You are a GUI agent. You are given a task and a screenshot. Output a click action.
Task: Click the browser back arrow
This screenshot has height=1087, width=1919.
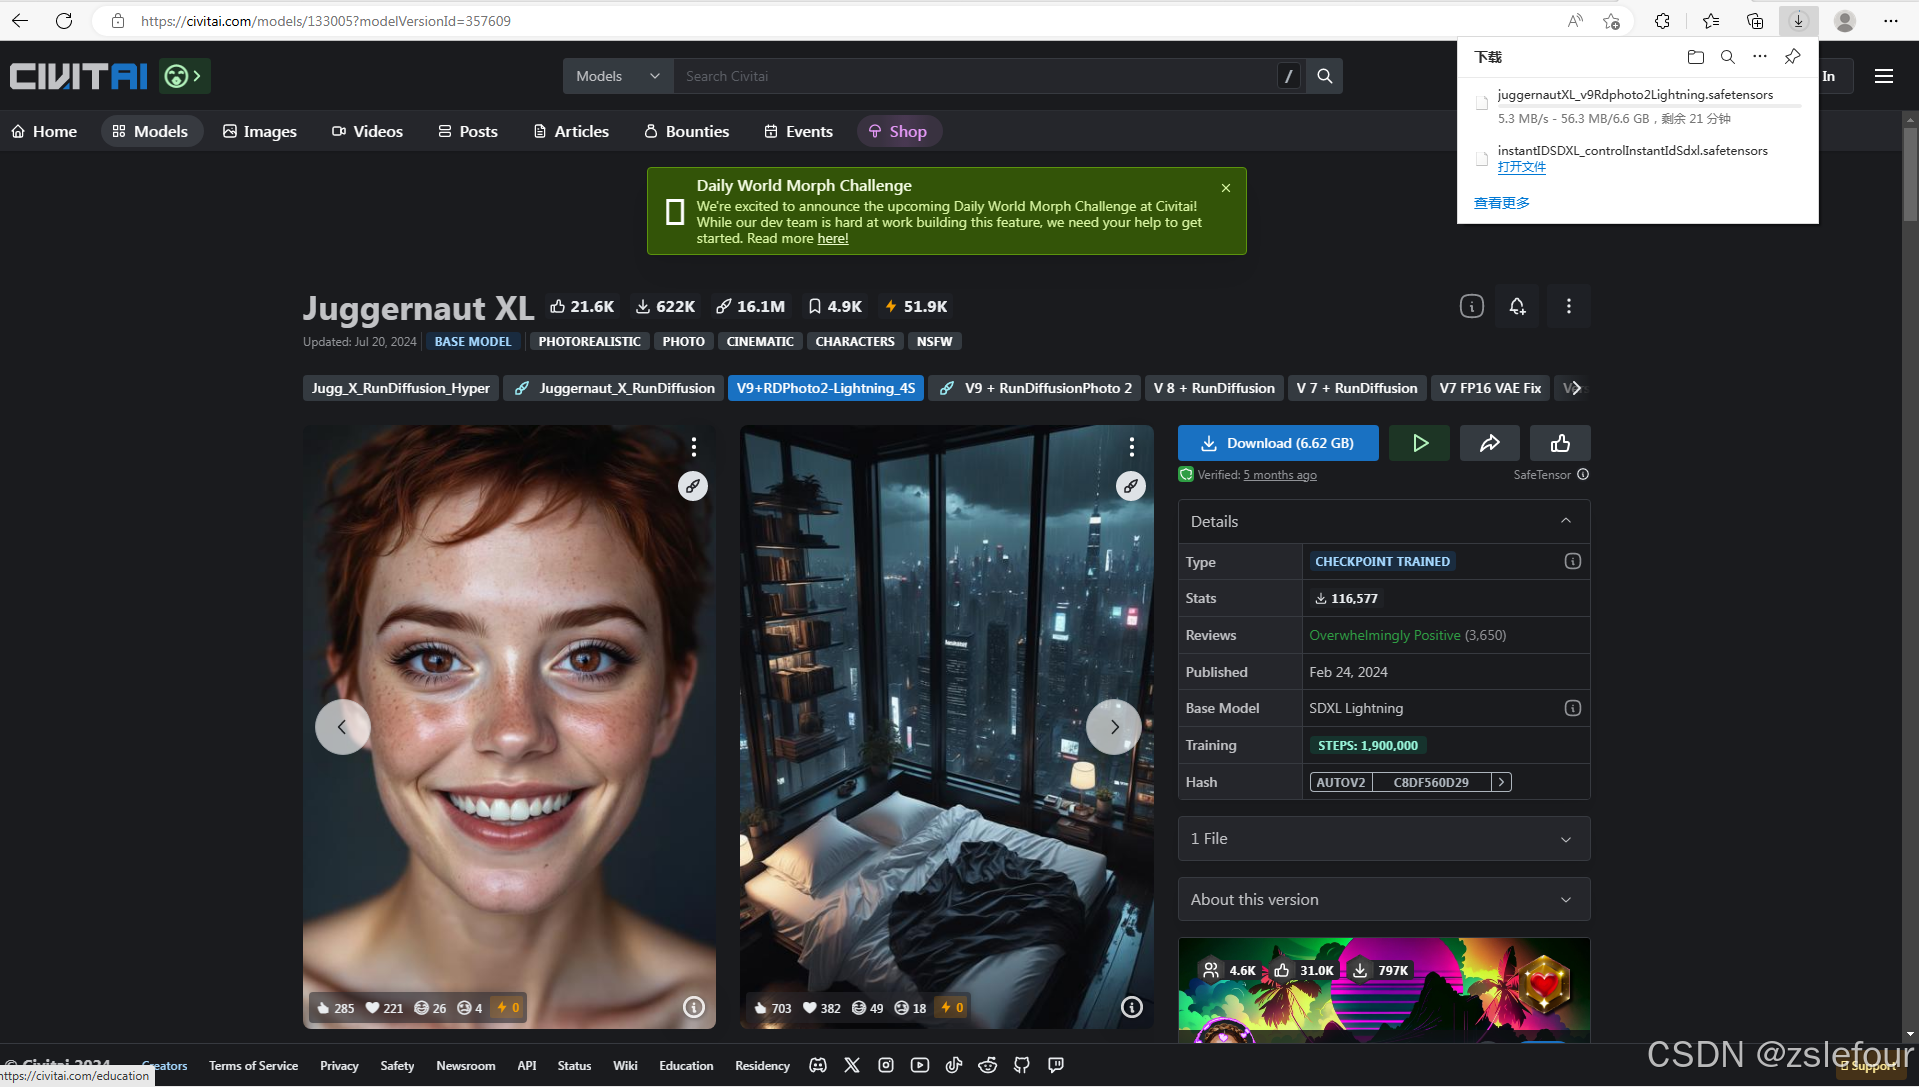tap(20, 20)
